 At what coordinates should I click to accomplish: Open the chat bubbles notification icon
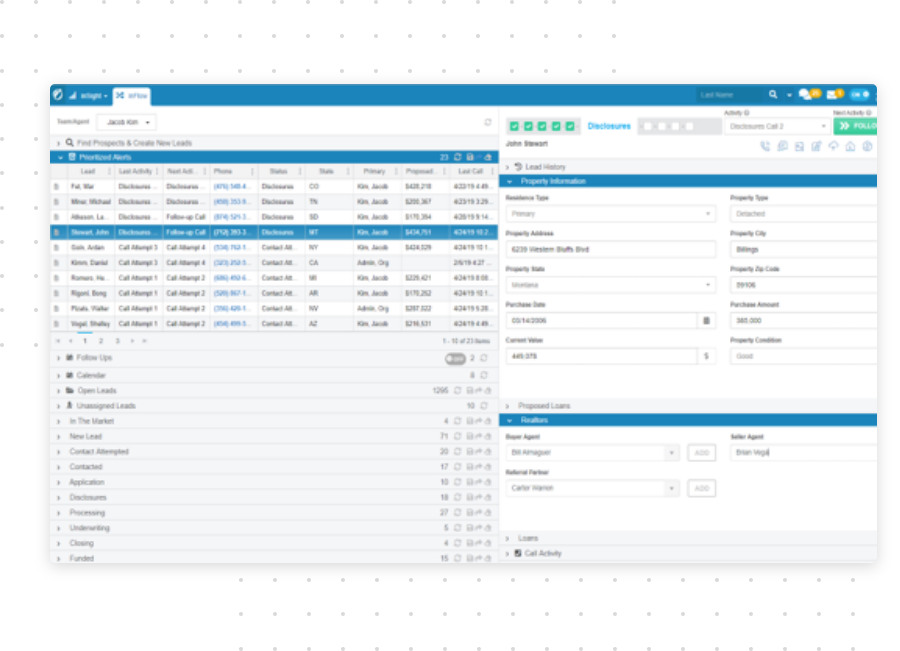[805, 95]
